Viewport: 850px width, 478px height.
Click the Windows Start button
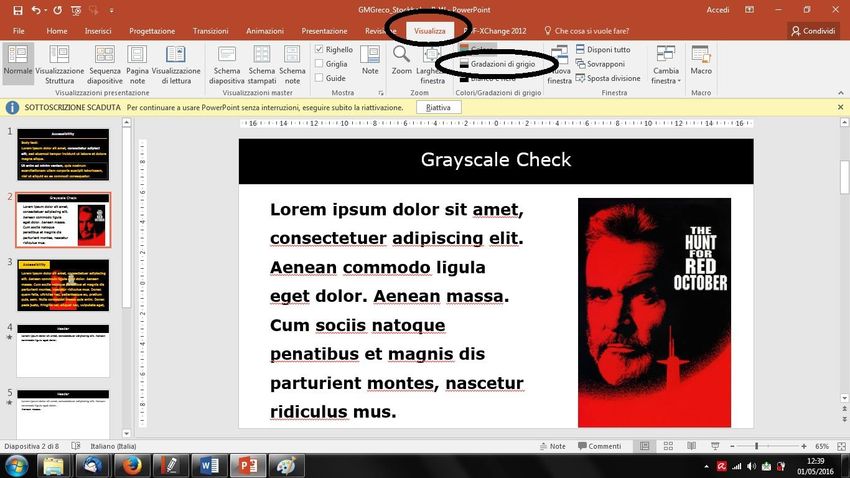(x=16, y=466)
